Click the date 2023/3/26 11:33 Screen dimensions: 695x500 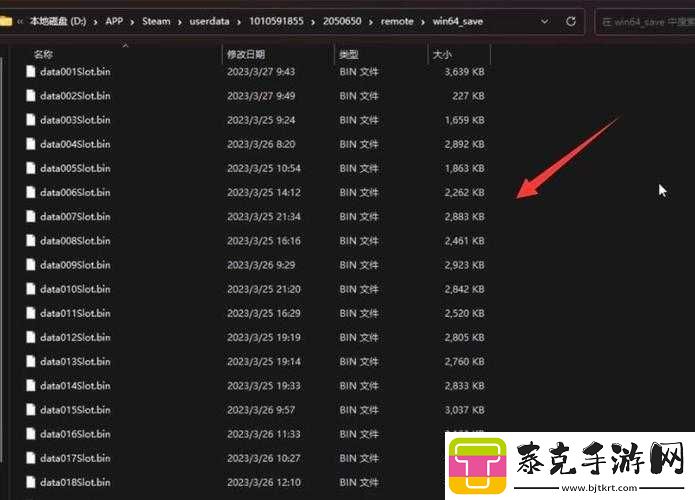(x=264, y=434)
